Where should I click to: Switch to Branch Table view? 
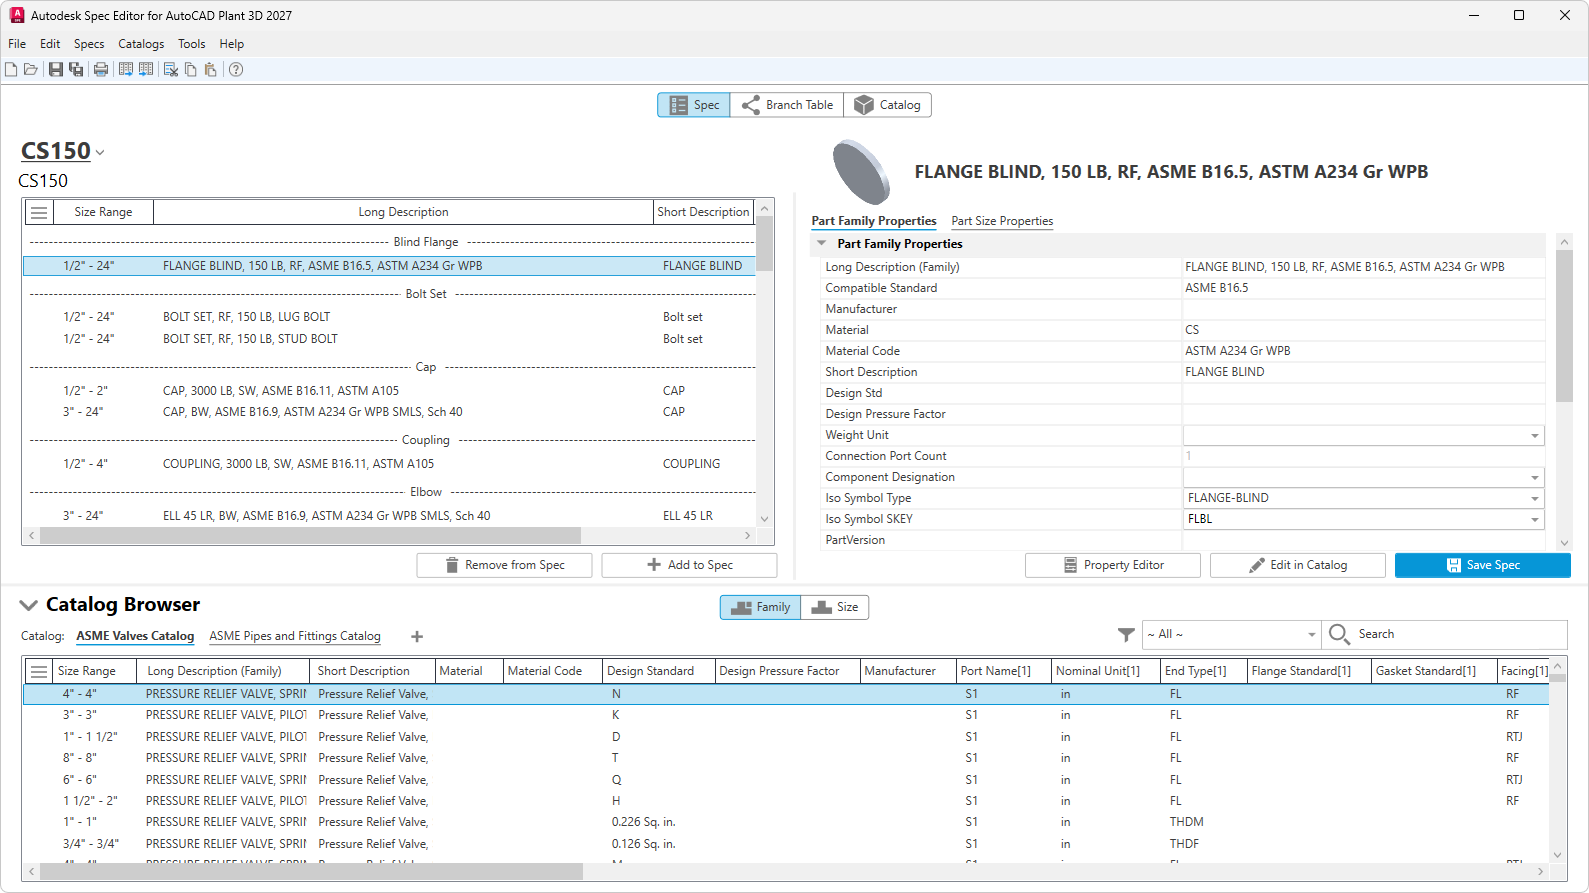(x=787, y=105)
